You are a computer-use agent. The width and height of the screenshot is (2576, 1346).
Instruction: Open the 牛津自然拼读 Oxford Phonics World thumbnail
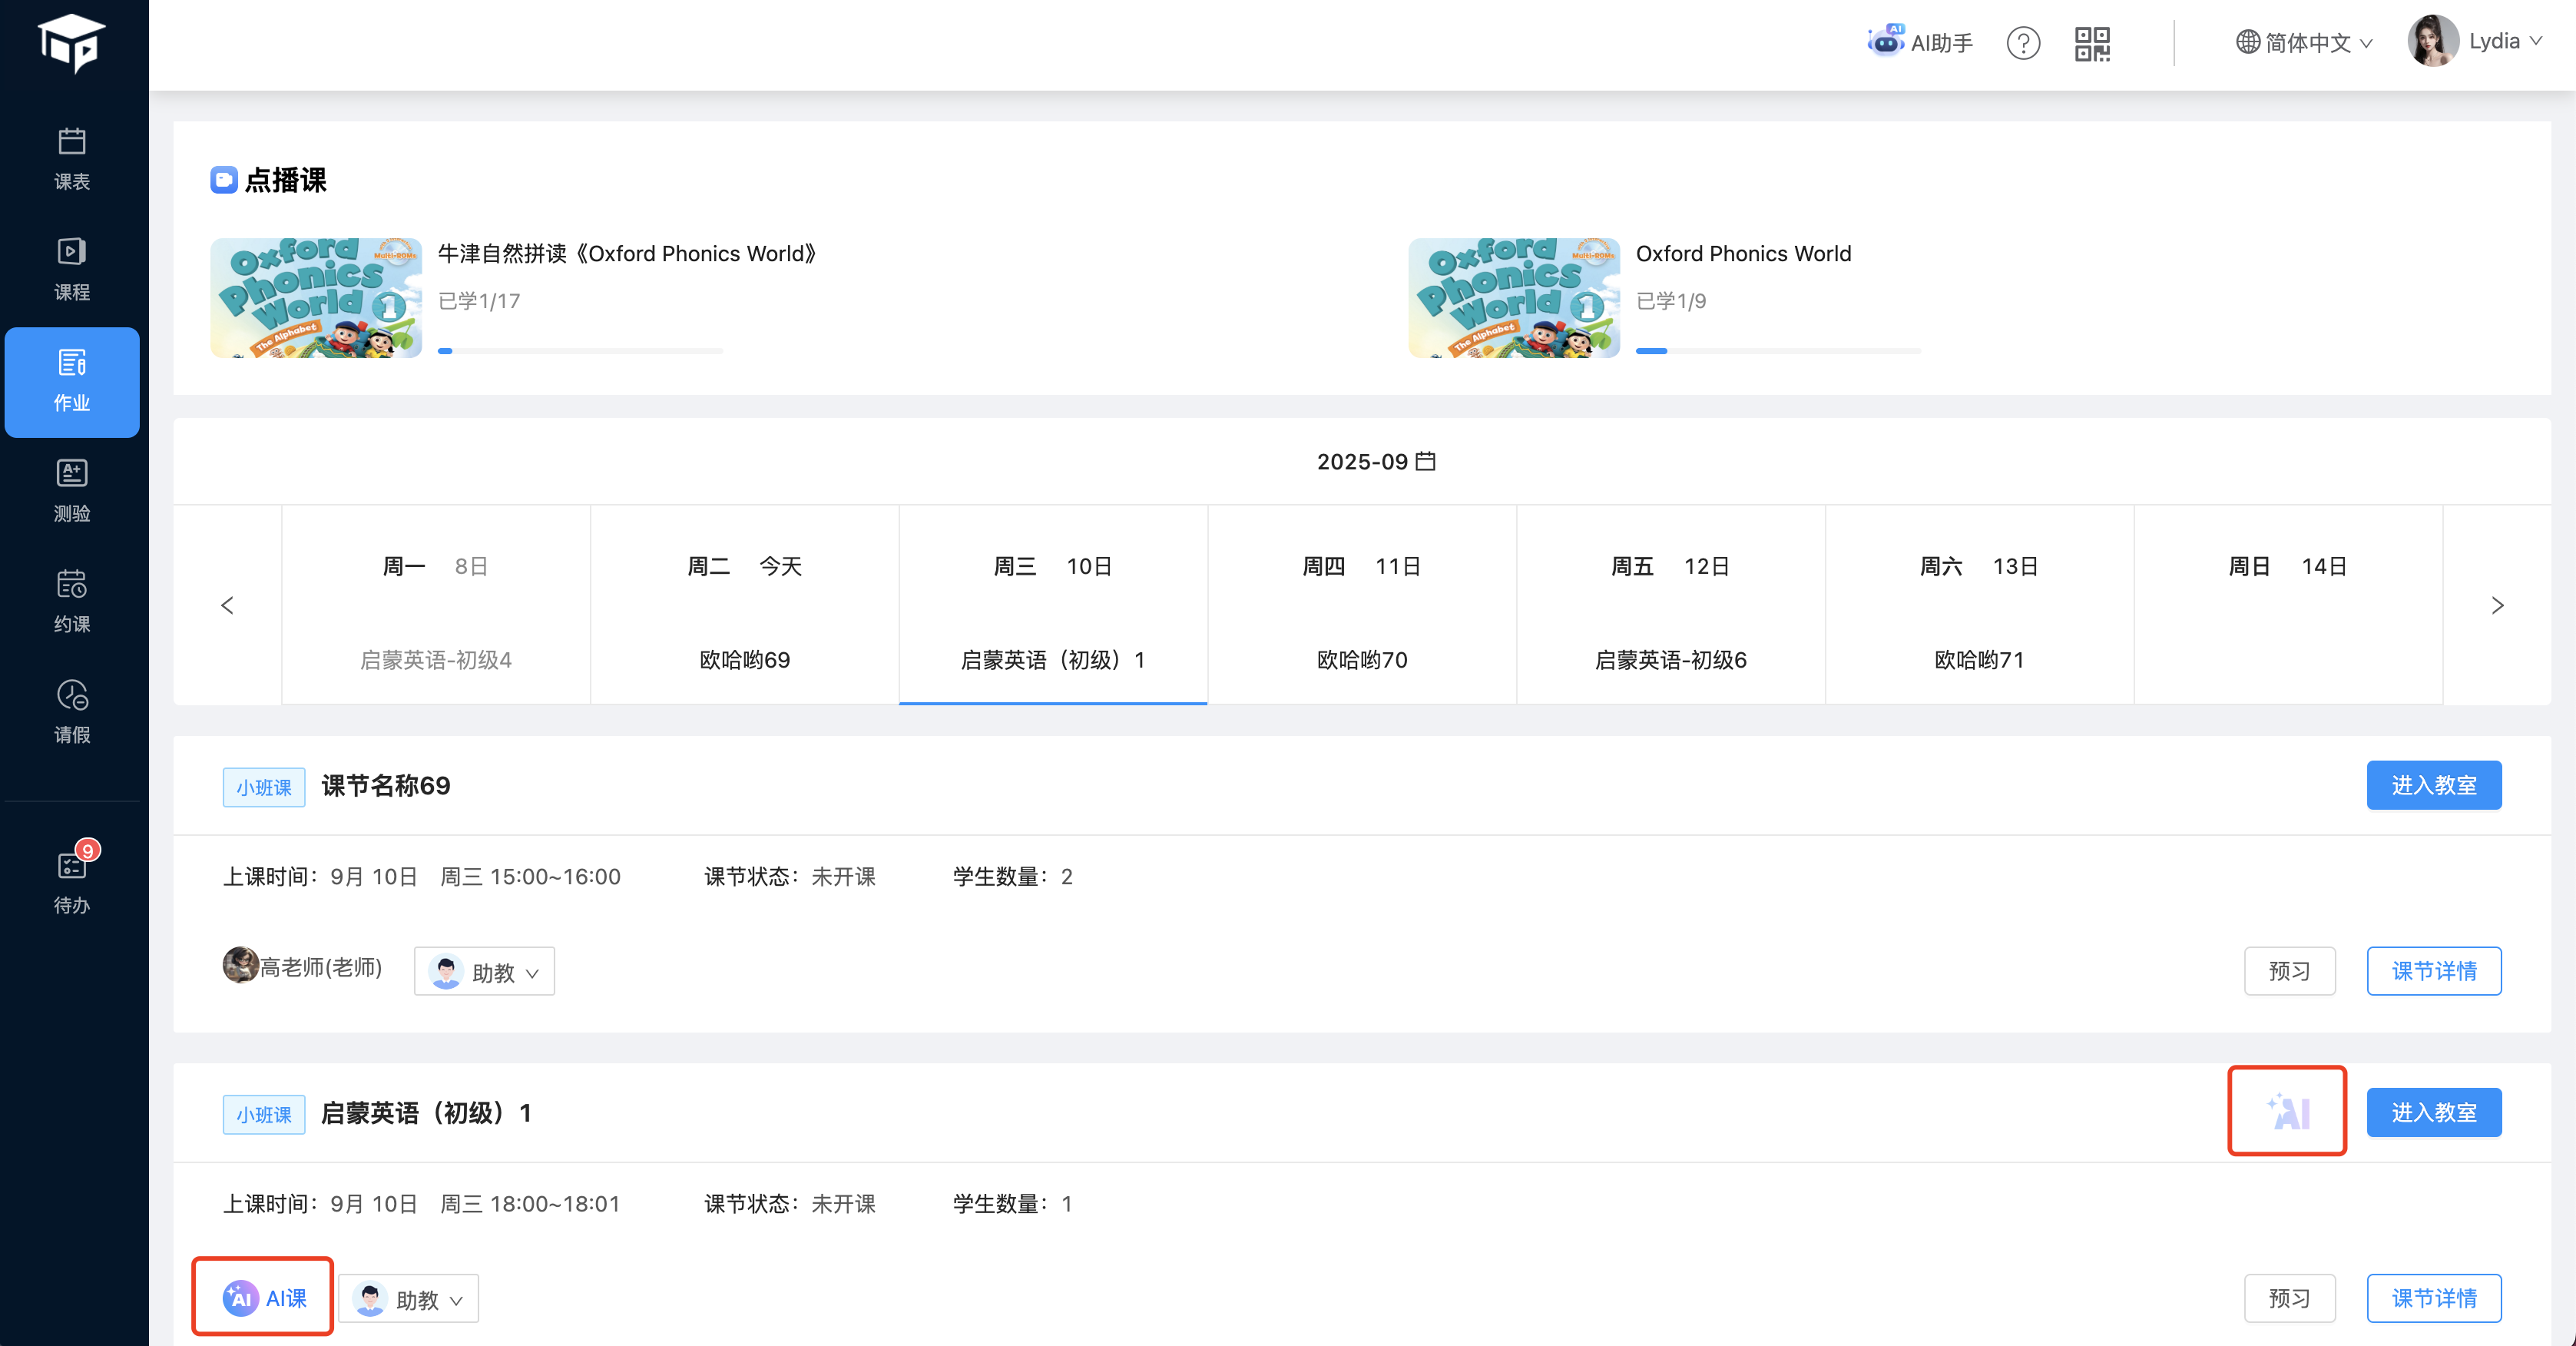pyautogui.click(x=316, y=298)
